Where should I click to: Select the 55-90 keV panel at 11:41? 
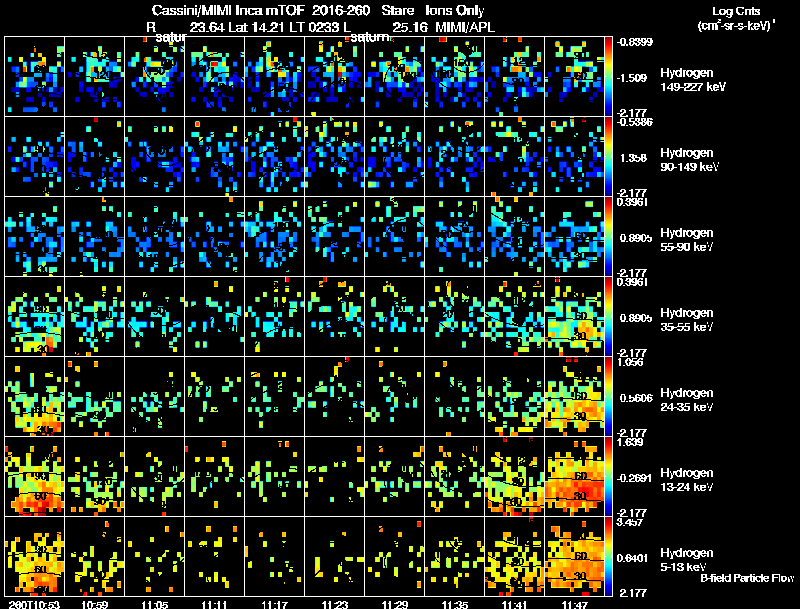tap(514, 237)
